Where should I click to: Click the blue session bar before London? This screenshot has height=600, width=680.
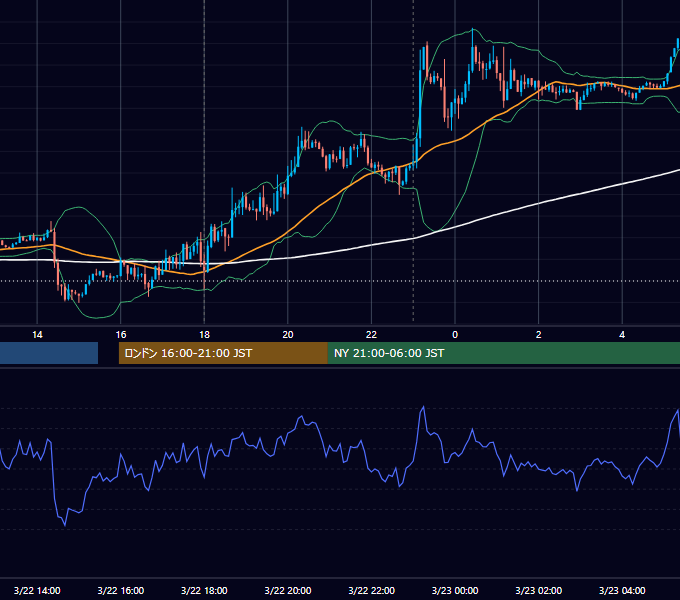point(49,353)
